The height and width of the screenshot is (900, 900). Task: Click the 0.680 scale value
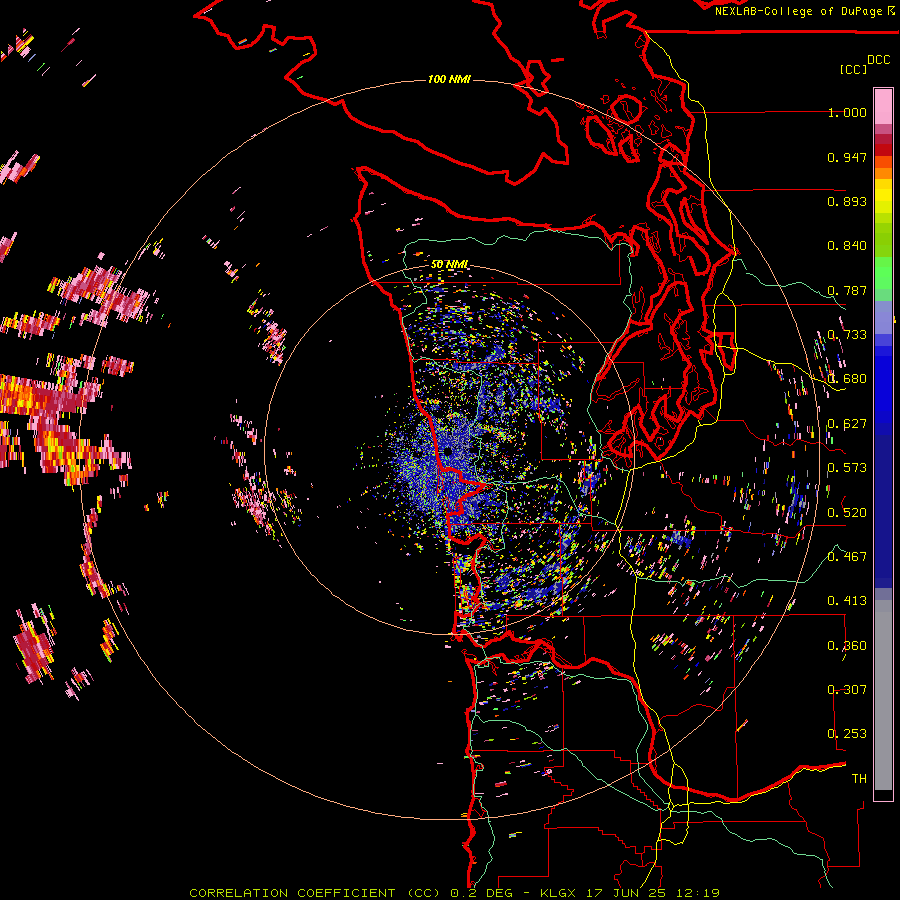tap(847, 379)
